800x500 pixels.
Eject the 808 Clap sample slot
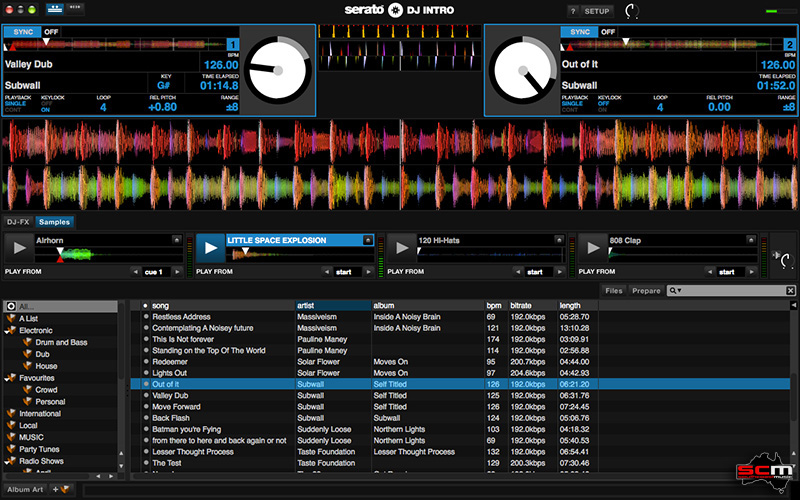[751, 240]
